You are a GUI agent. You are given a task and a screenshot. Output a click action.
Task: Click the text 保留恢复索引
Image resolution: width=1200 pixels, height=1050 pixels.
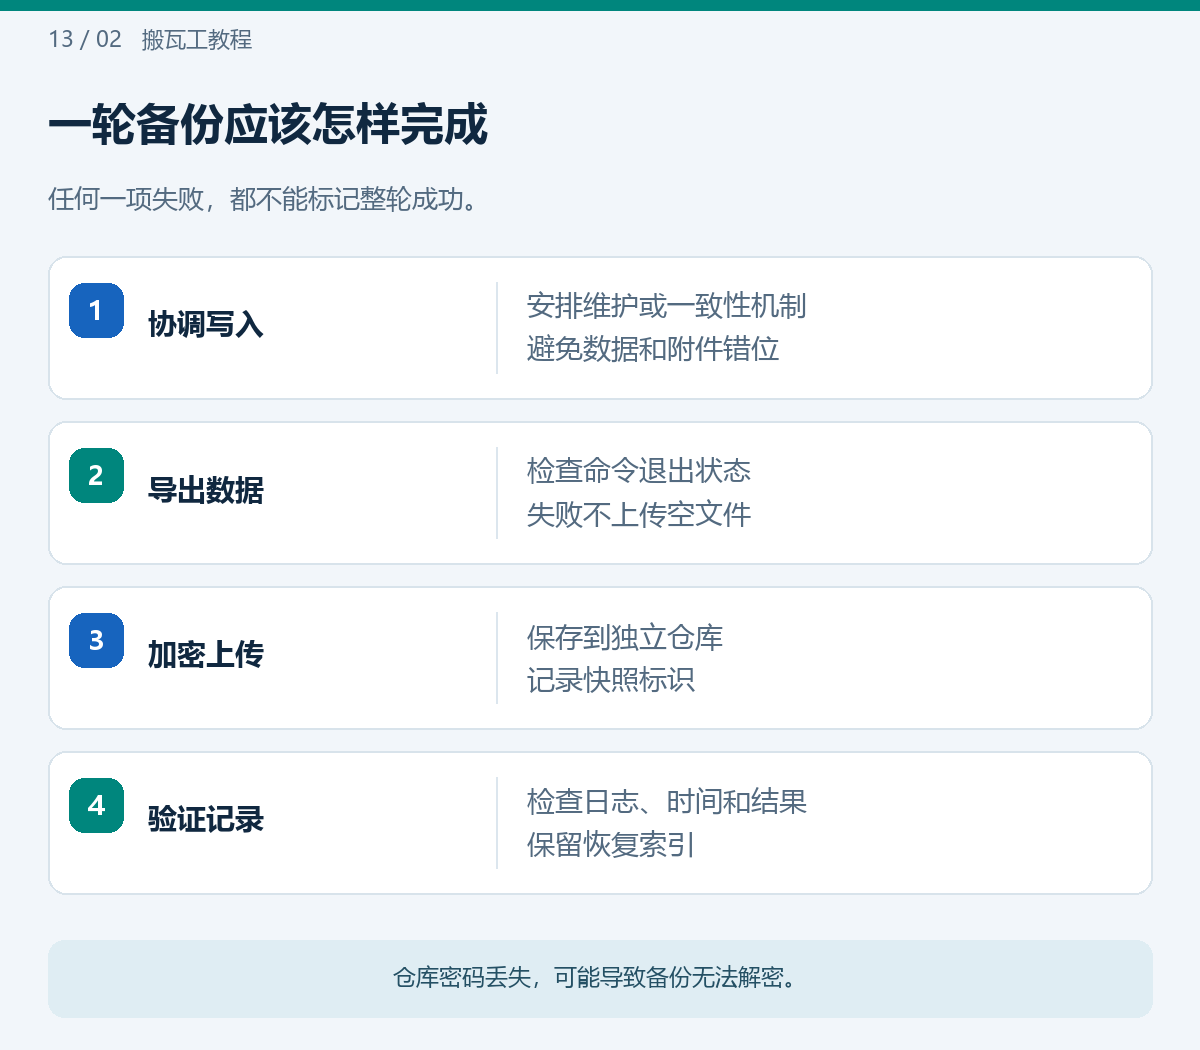click(x=611, y=845)
